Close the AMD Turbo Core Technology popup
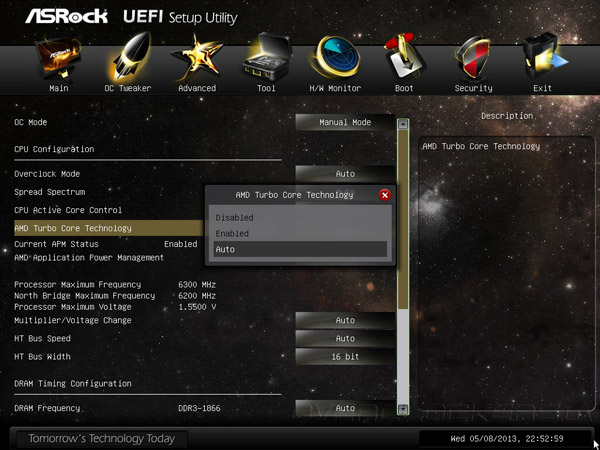 385,195
